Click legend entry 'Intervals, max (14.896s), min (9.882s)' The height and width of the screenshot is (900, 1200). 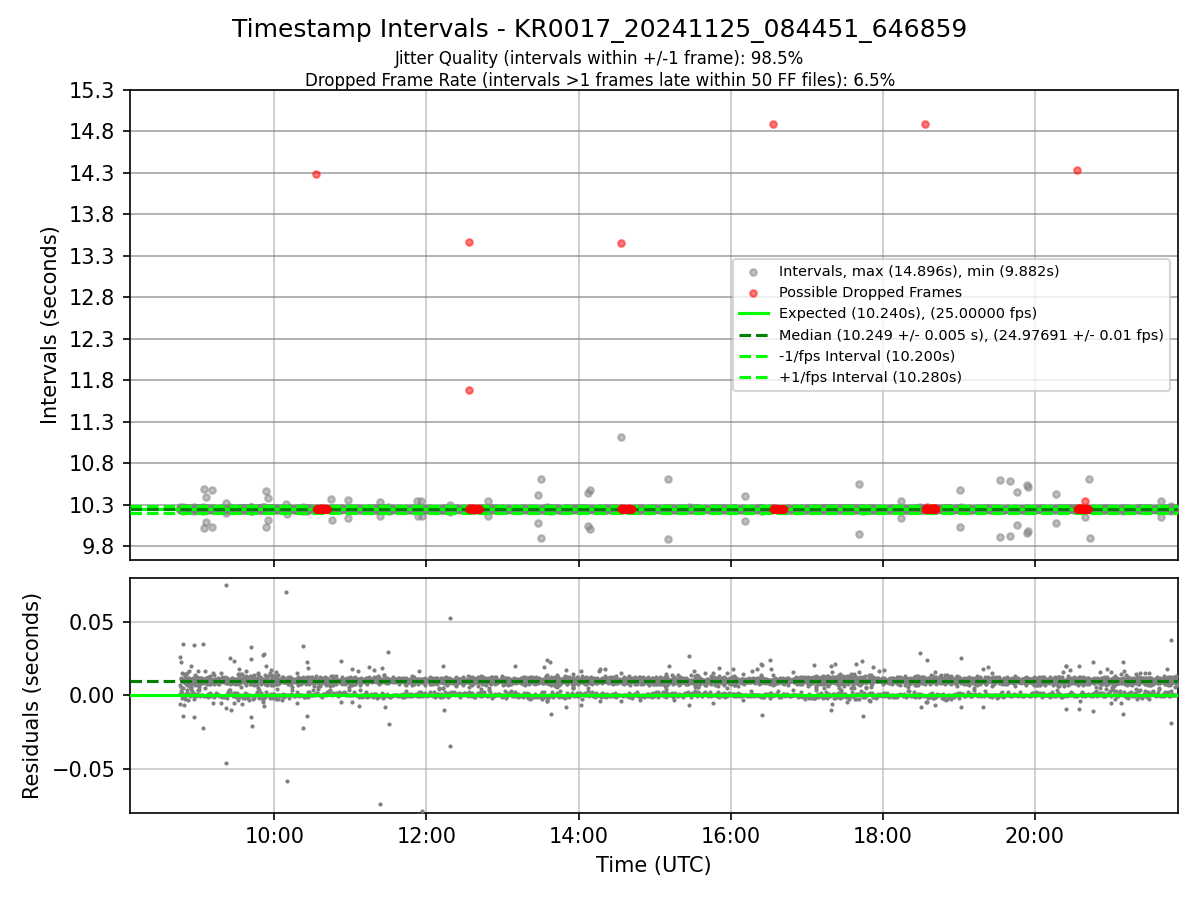click(918, 271)
